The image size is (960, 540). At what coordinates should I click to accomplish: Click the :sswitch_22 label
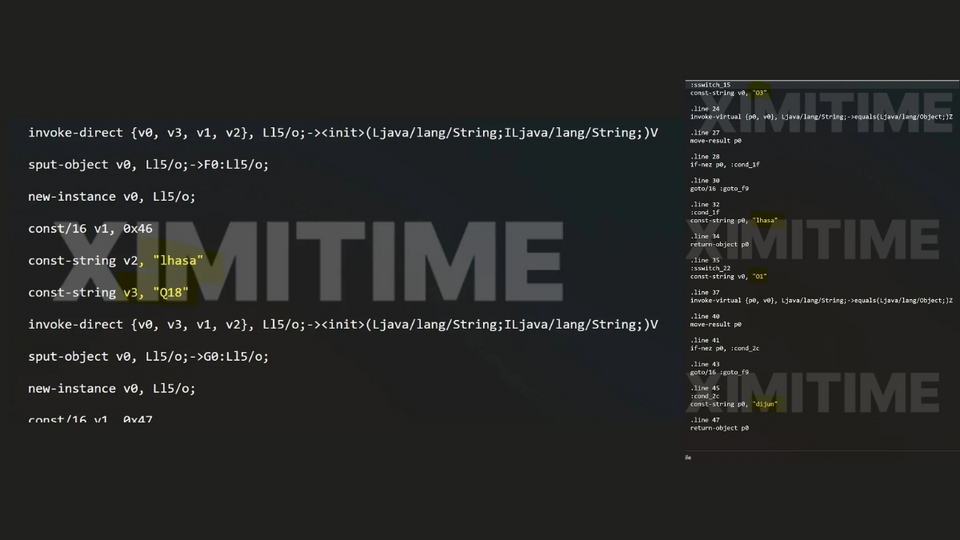(x=713, y=268)
